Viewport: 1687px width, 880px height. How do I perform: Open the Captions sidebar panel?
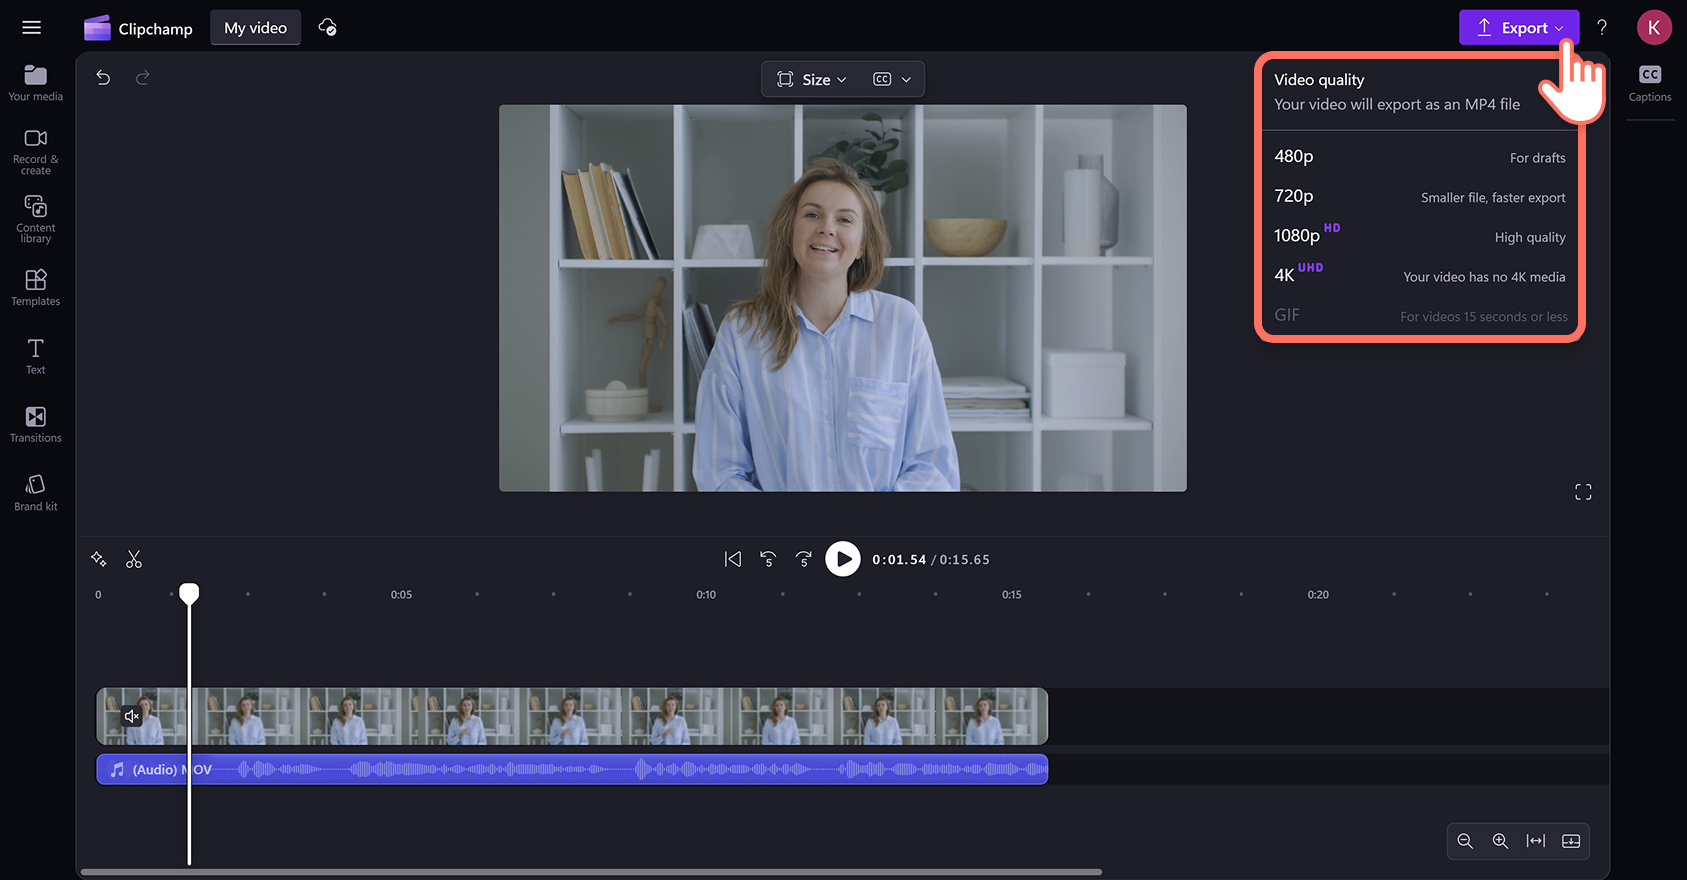[1650, 84]
